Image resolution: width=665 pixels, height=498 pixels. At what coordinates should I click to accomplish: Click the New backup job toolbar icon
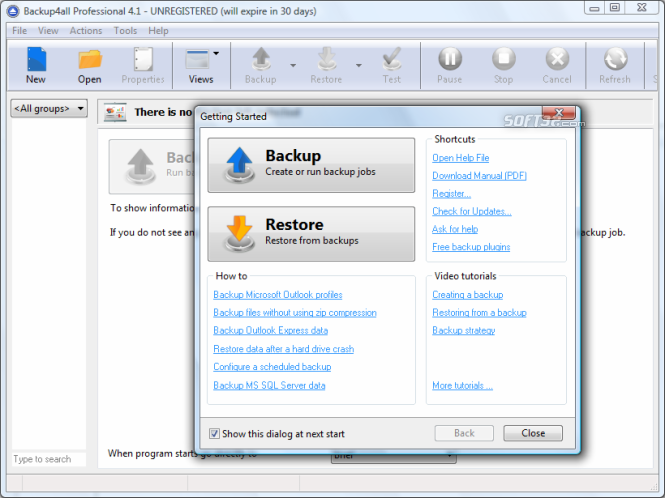[36, 60]
